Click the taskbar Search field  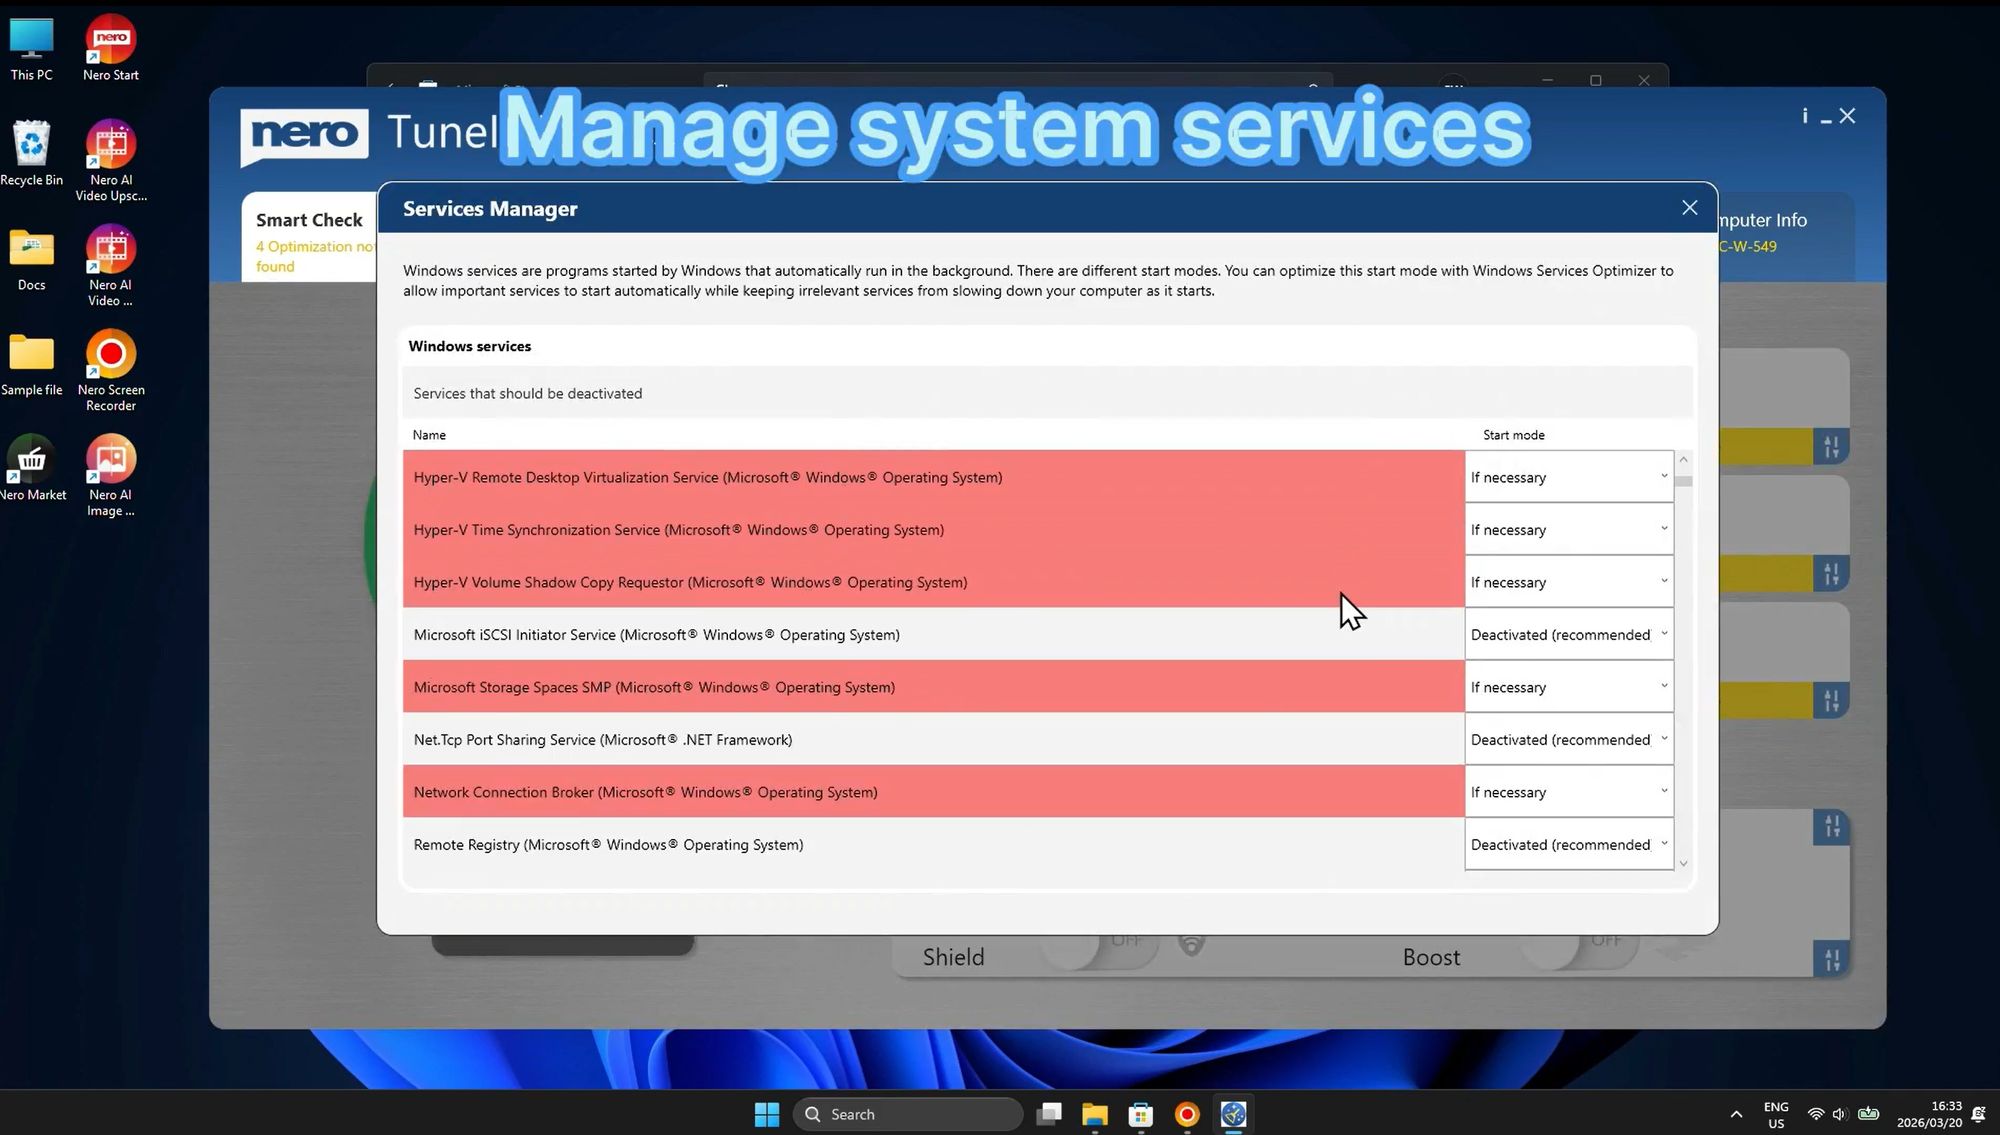pyautogui.click(x=905, y=1113)
